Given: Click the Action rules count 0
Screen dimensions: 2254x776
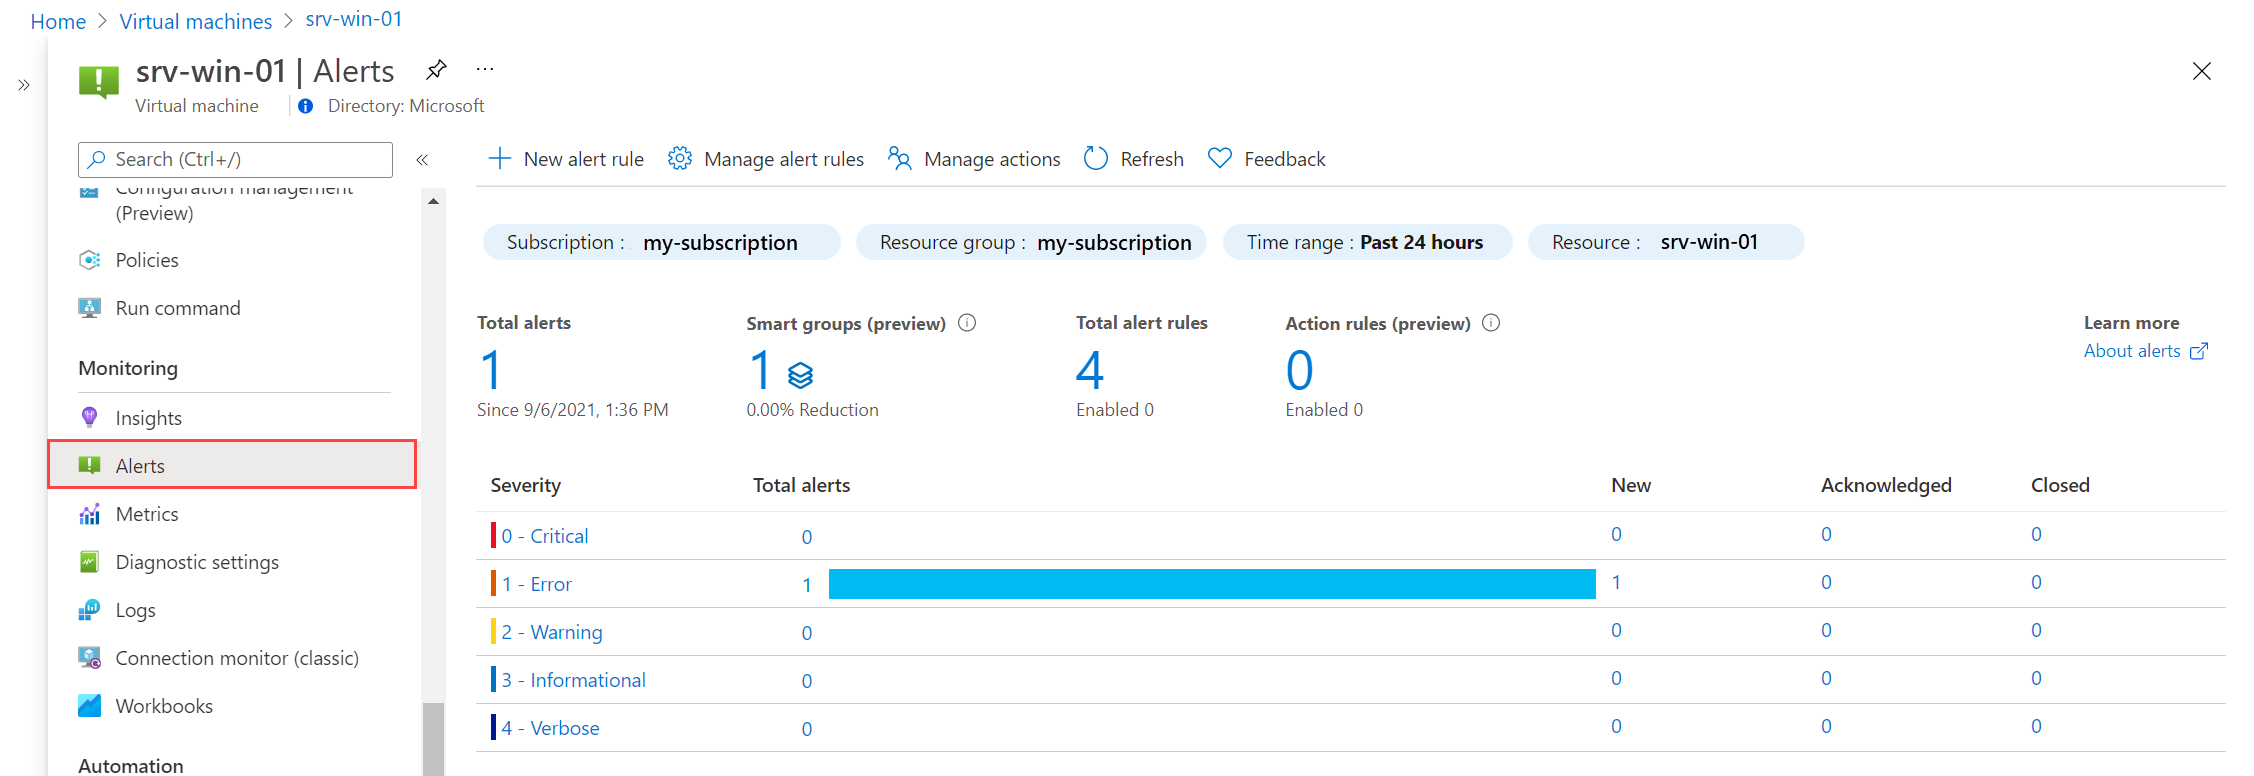Looking at the screenshot, I should pos(1299,370).
